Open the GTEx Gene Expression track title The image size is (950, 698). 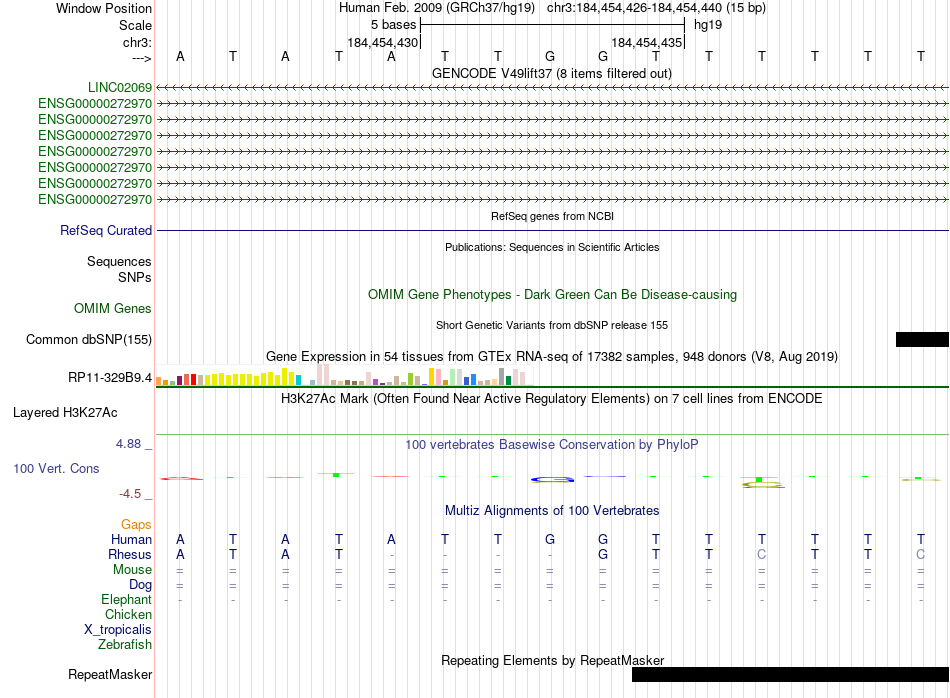pyautogui.click(x=551, y=356)
